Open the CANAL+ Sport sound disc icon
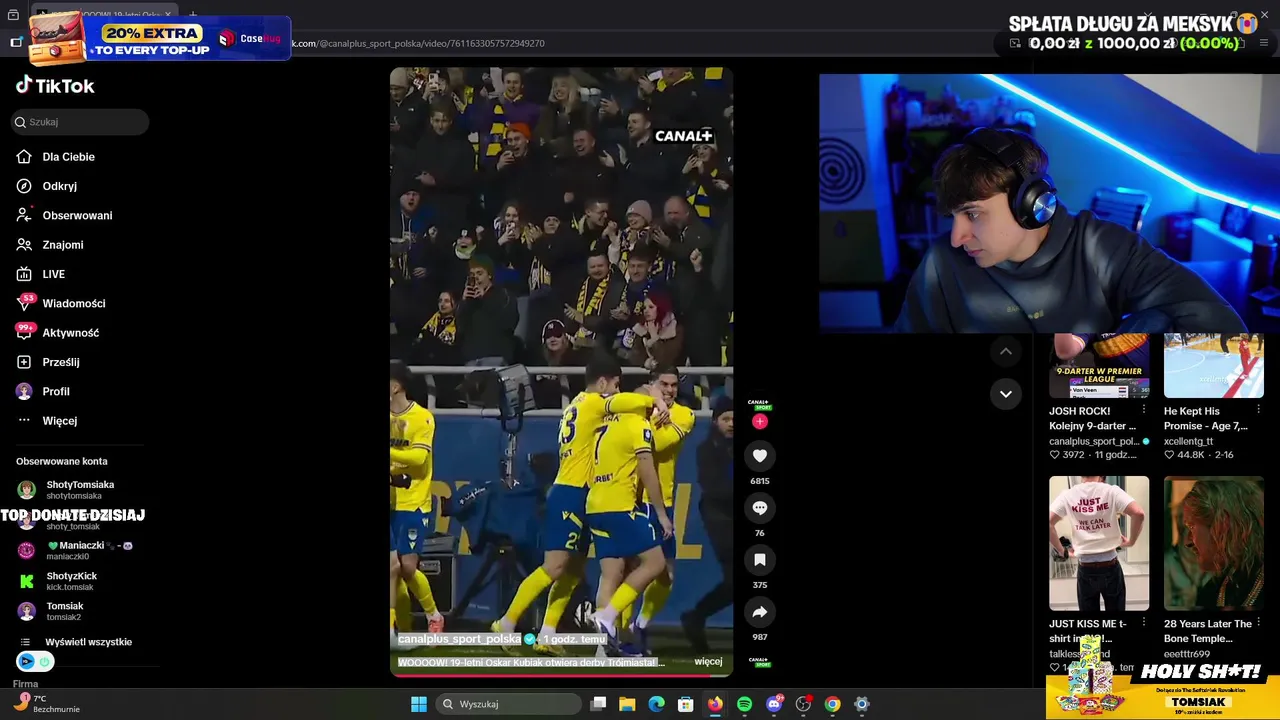1280x720 pixels. (x=760, y=661)
